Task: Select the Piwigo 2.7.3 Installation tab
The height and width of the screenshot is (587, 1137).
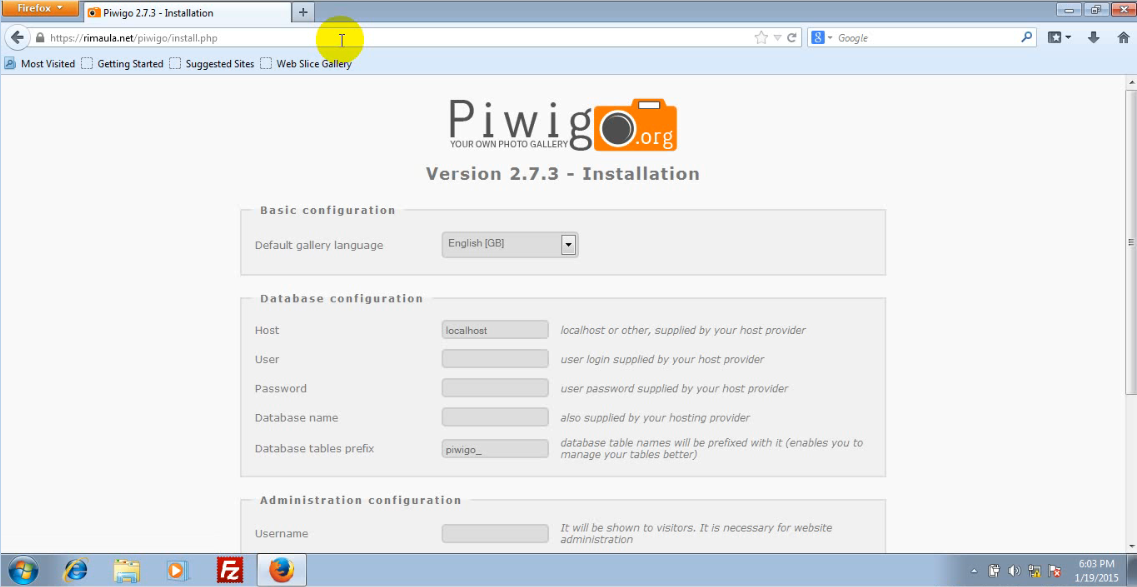Action: tap(187, 12)
